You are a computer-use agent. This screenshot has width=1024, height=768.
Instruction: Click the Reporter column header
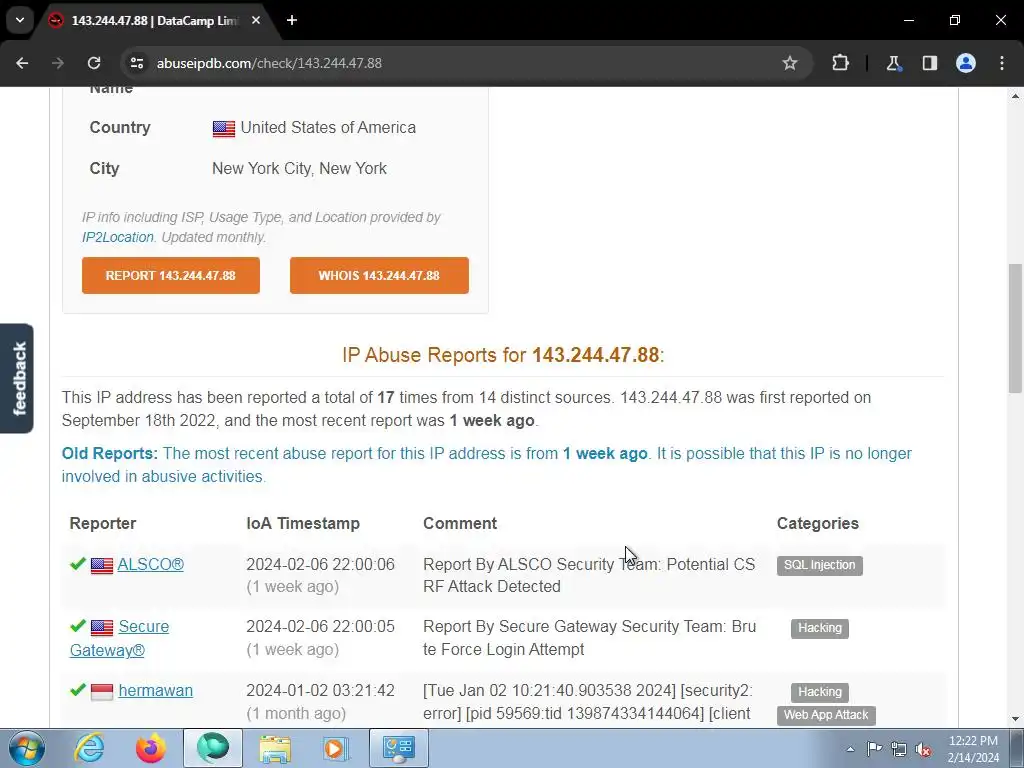point(103,523)
